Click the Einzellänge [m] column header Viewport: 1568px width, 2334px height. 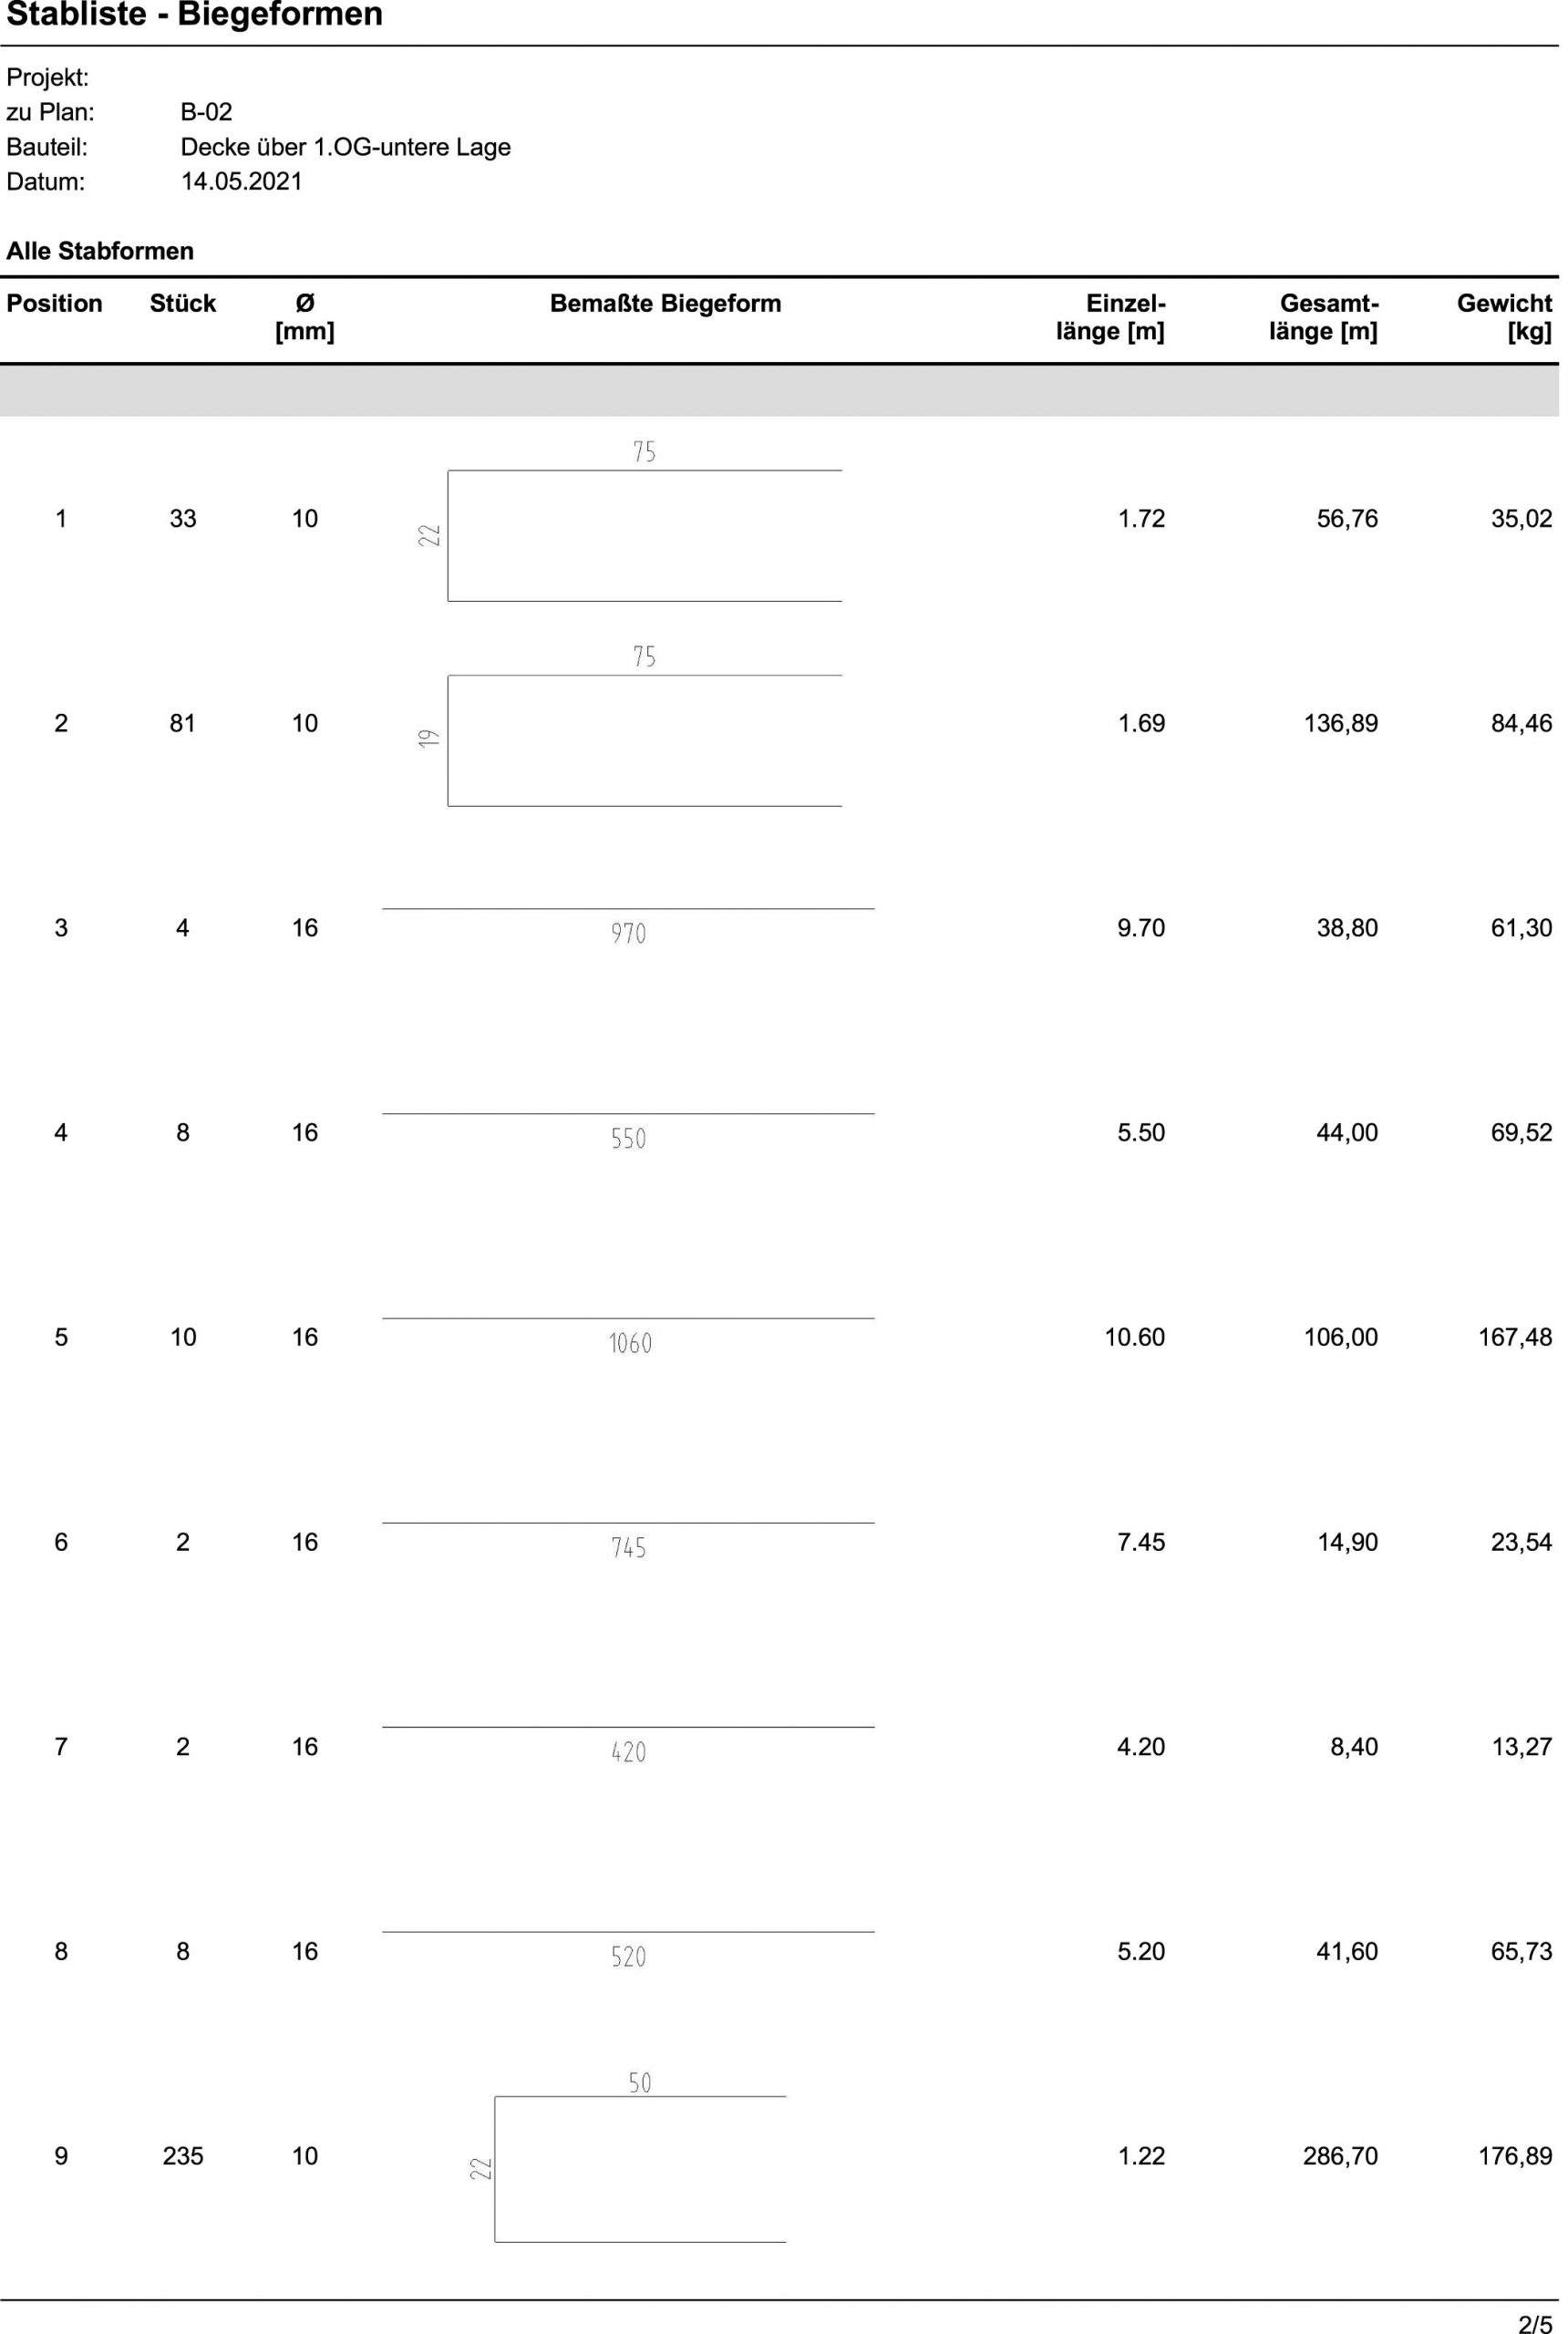tap(1111, 317)
